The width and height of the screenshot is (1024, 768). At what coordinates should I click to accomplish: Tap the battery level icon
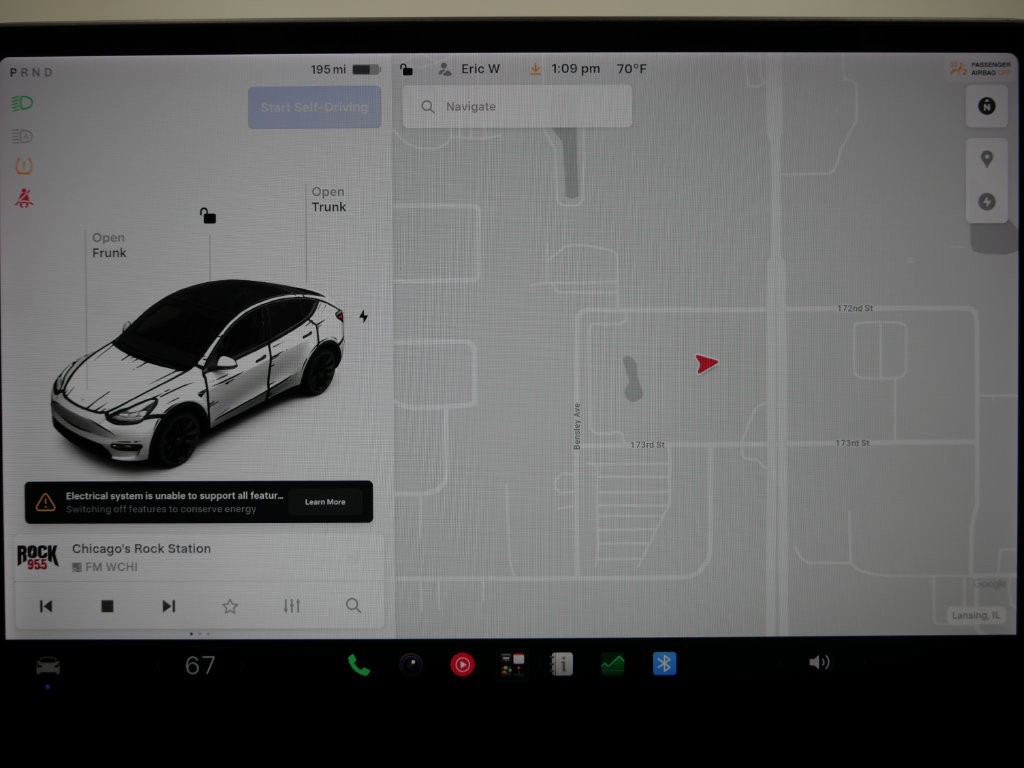pyautogui.click(x=366, y=69)
